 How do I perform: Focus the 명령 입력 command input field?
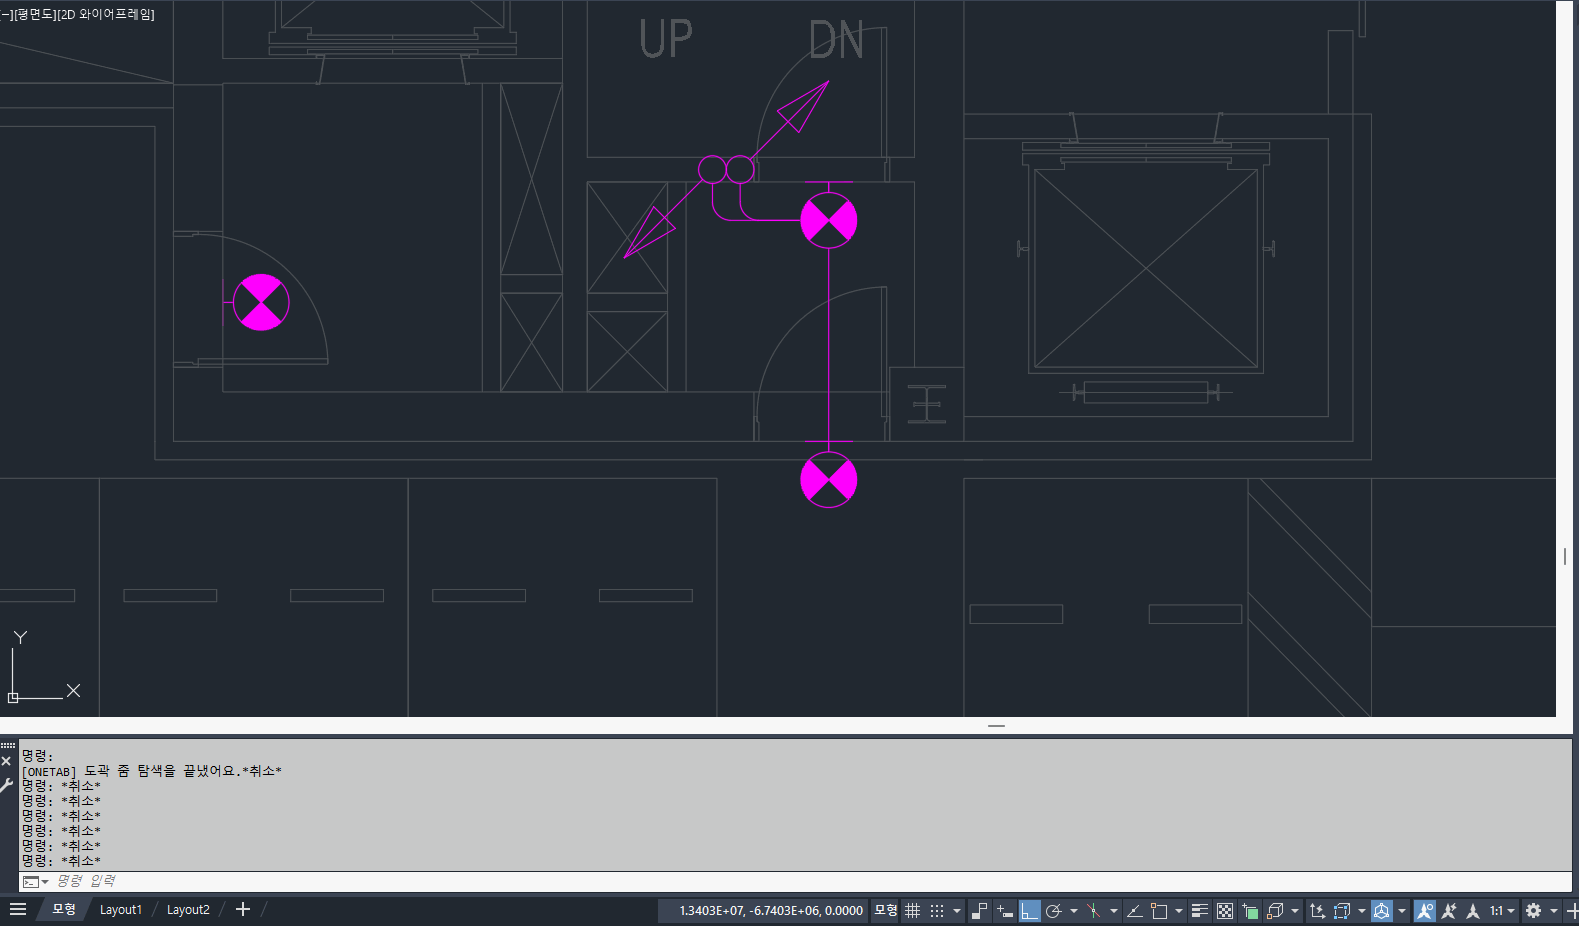pos(810,881)
